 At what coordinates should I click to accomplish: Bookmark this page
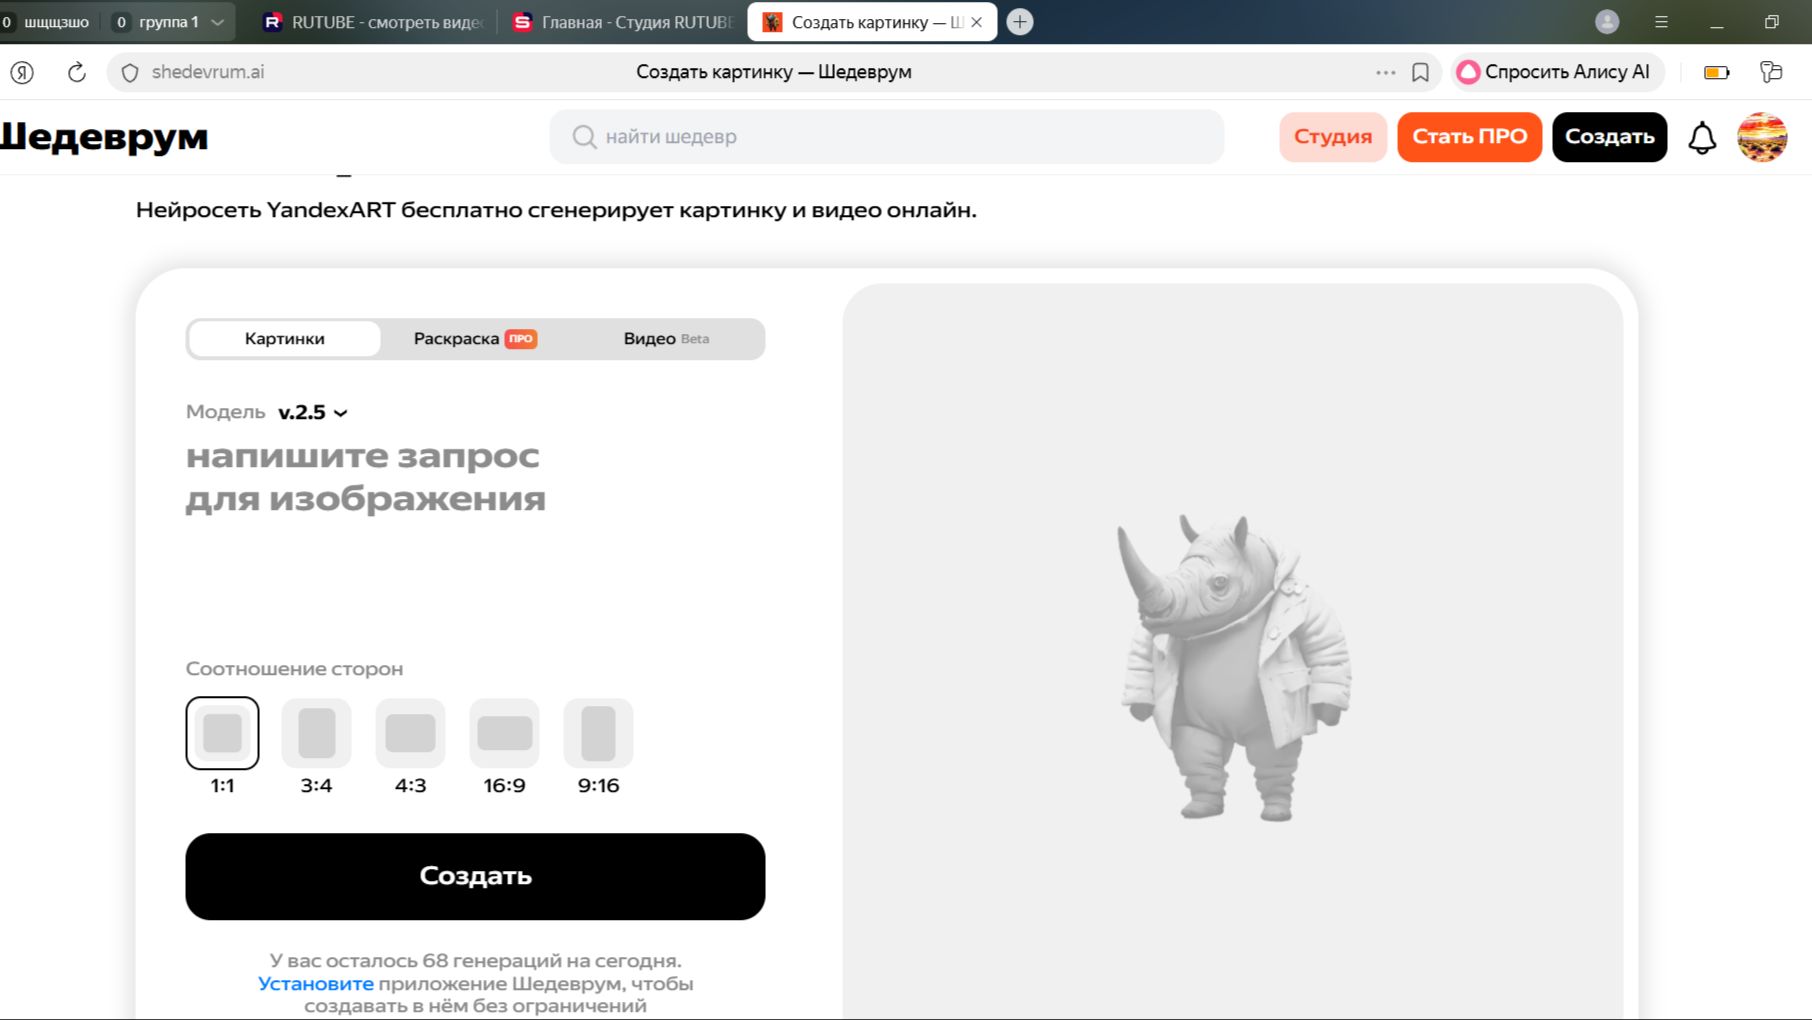coord(1420,72)
